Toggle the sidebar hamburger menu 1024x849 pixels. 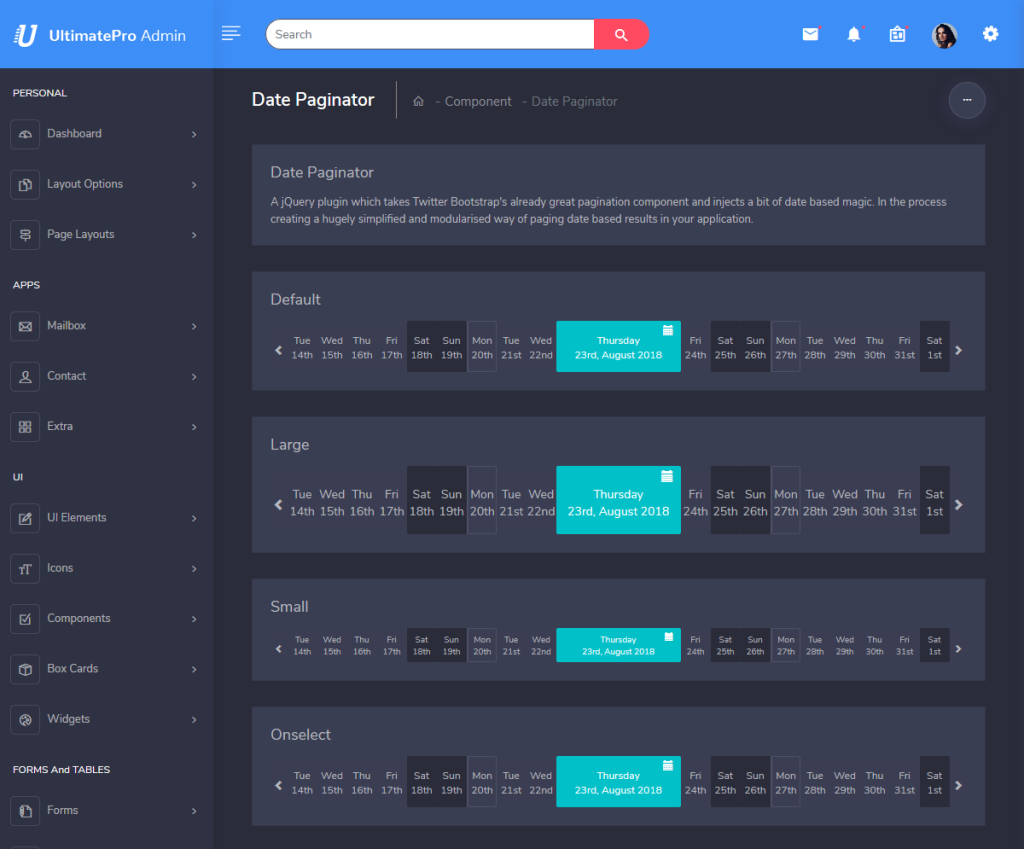(231, 33)
